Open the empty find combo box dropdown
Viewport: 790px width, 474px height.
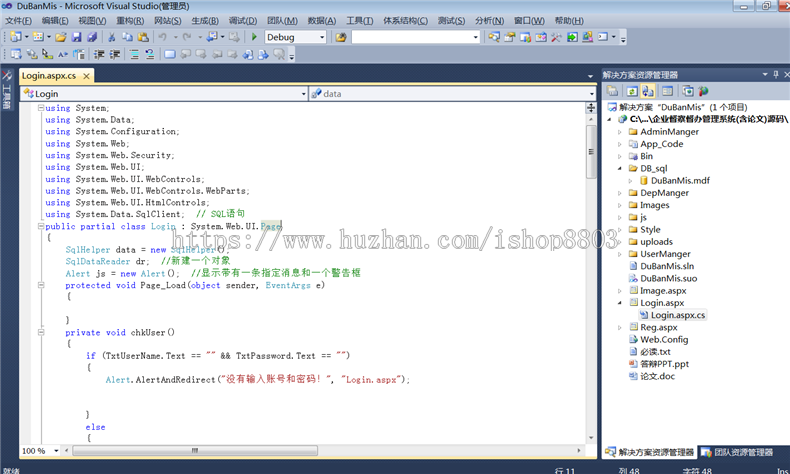tap(475, 37)
